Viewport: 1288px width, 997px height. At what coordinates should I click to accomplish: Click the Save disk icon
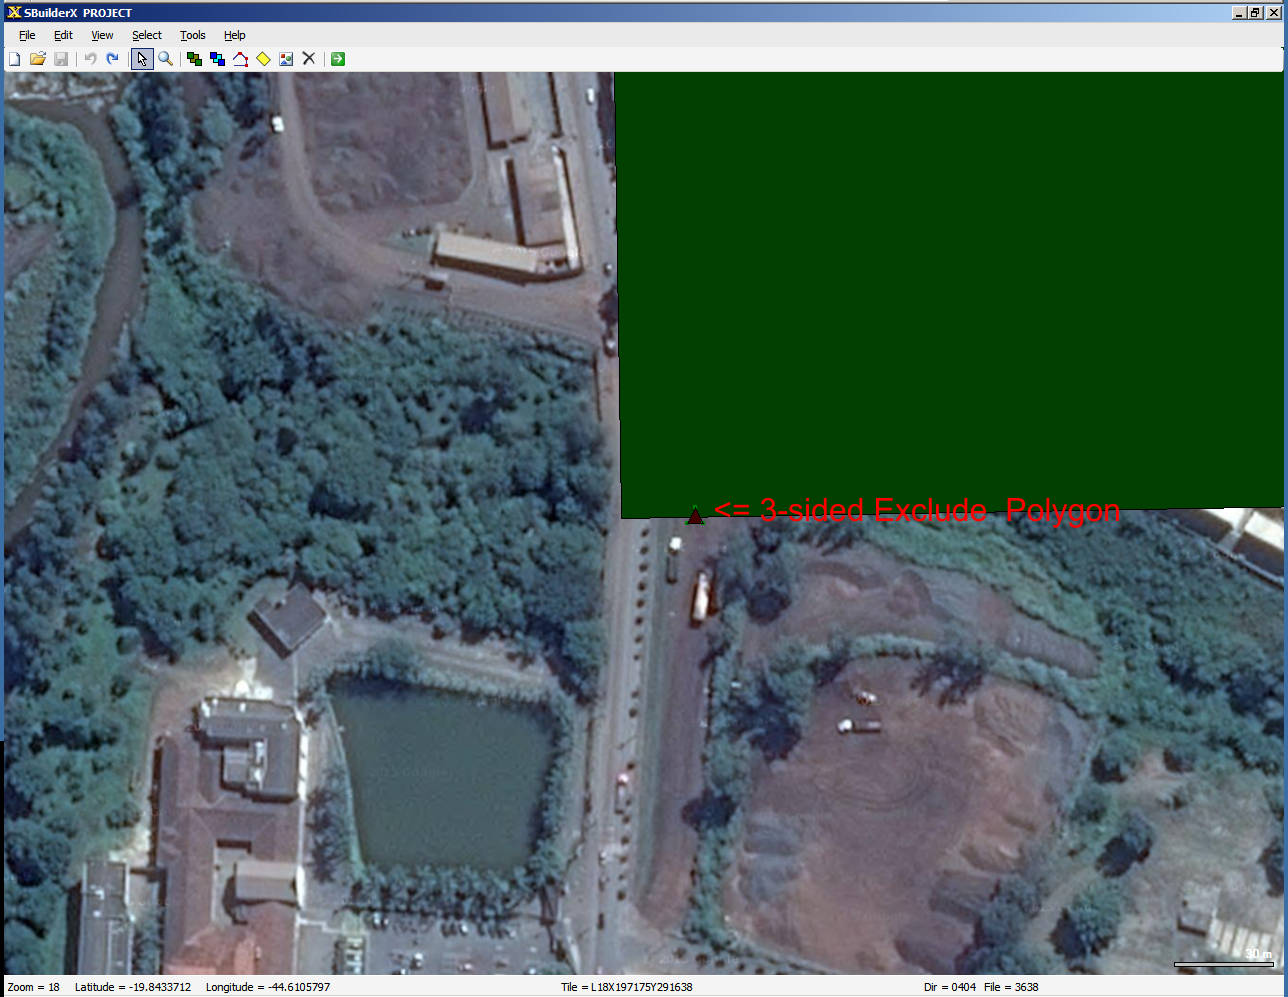point(61,59)
